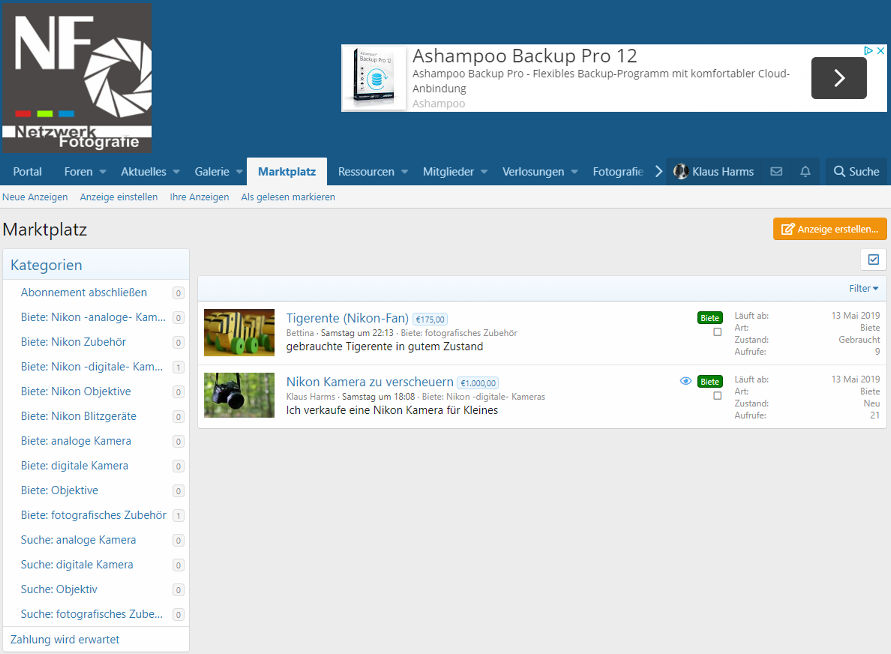The height and width of the screenshot is (654, 891).
Task: Select the Marktplatz tab
Action: pos(287,172)
